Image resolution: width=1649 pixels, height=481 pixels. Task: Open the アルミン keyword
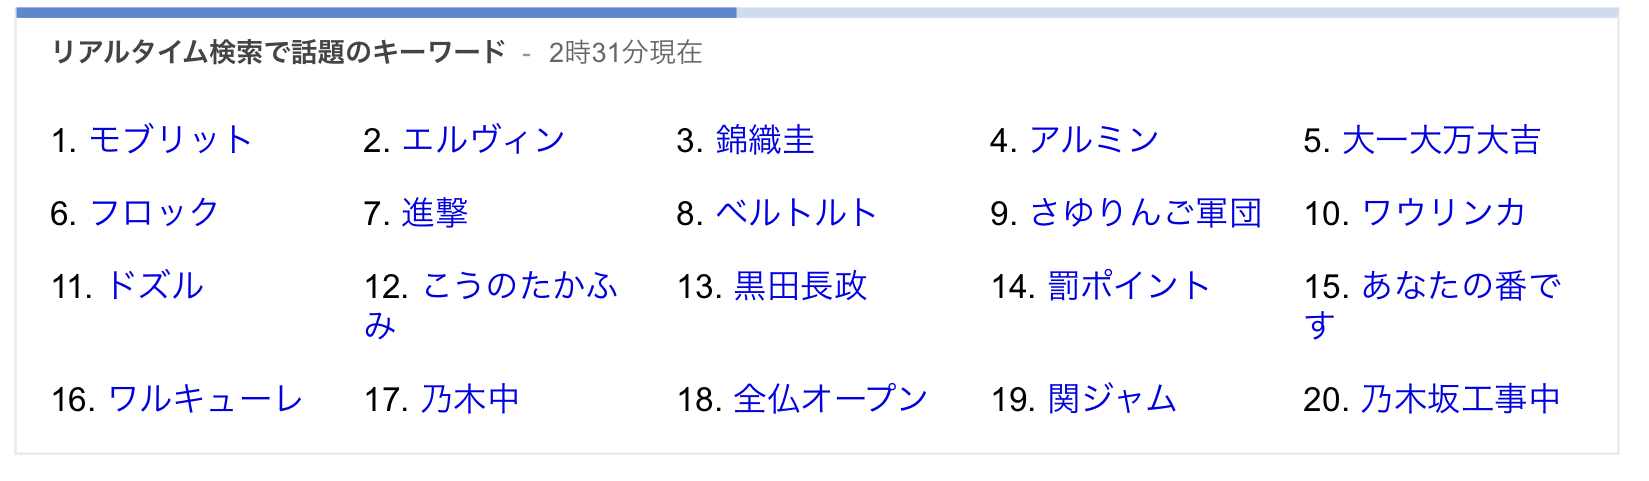pos(1093,140)
